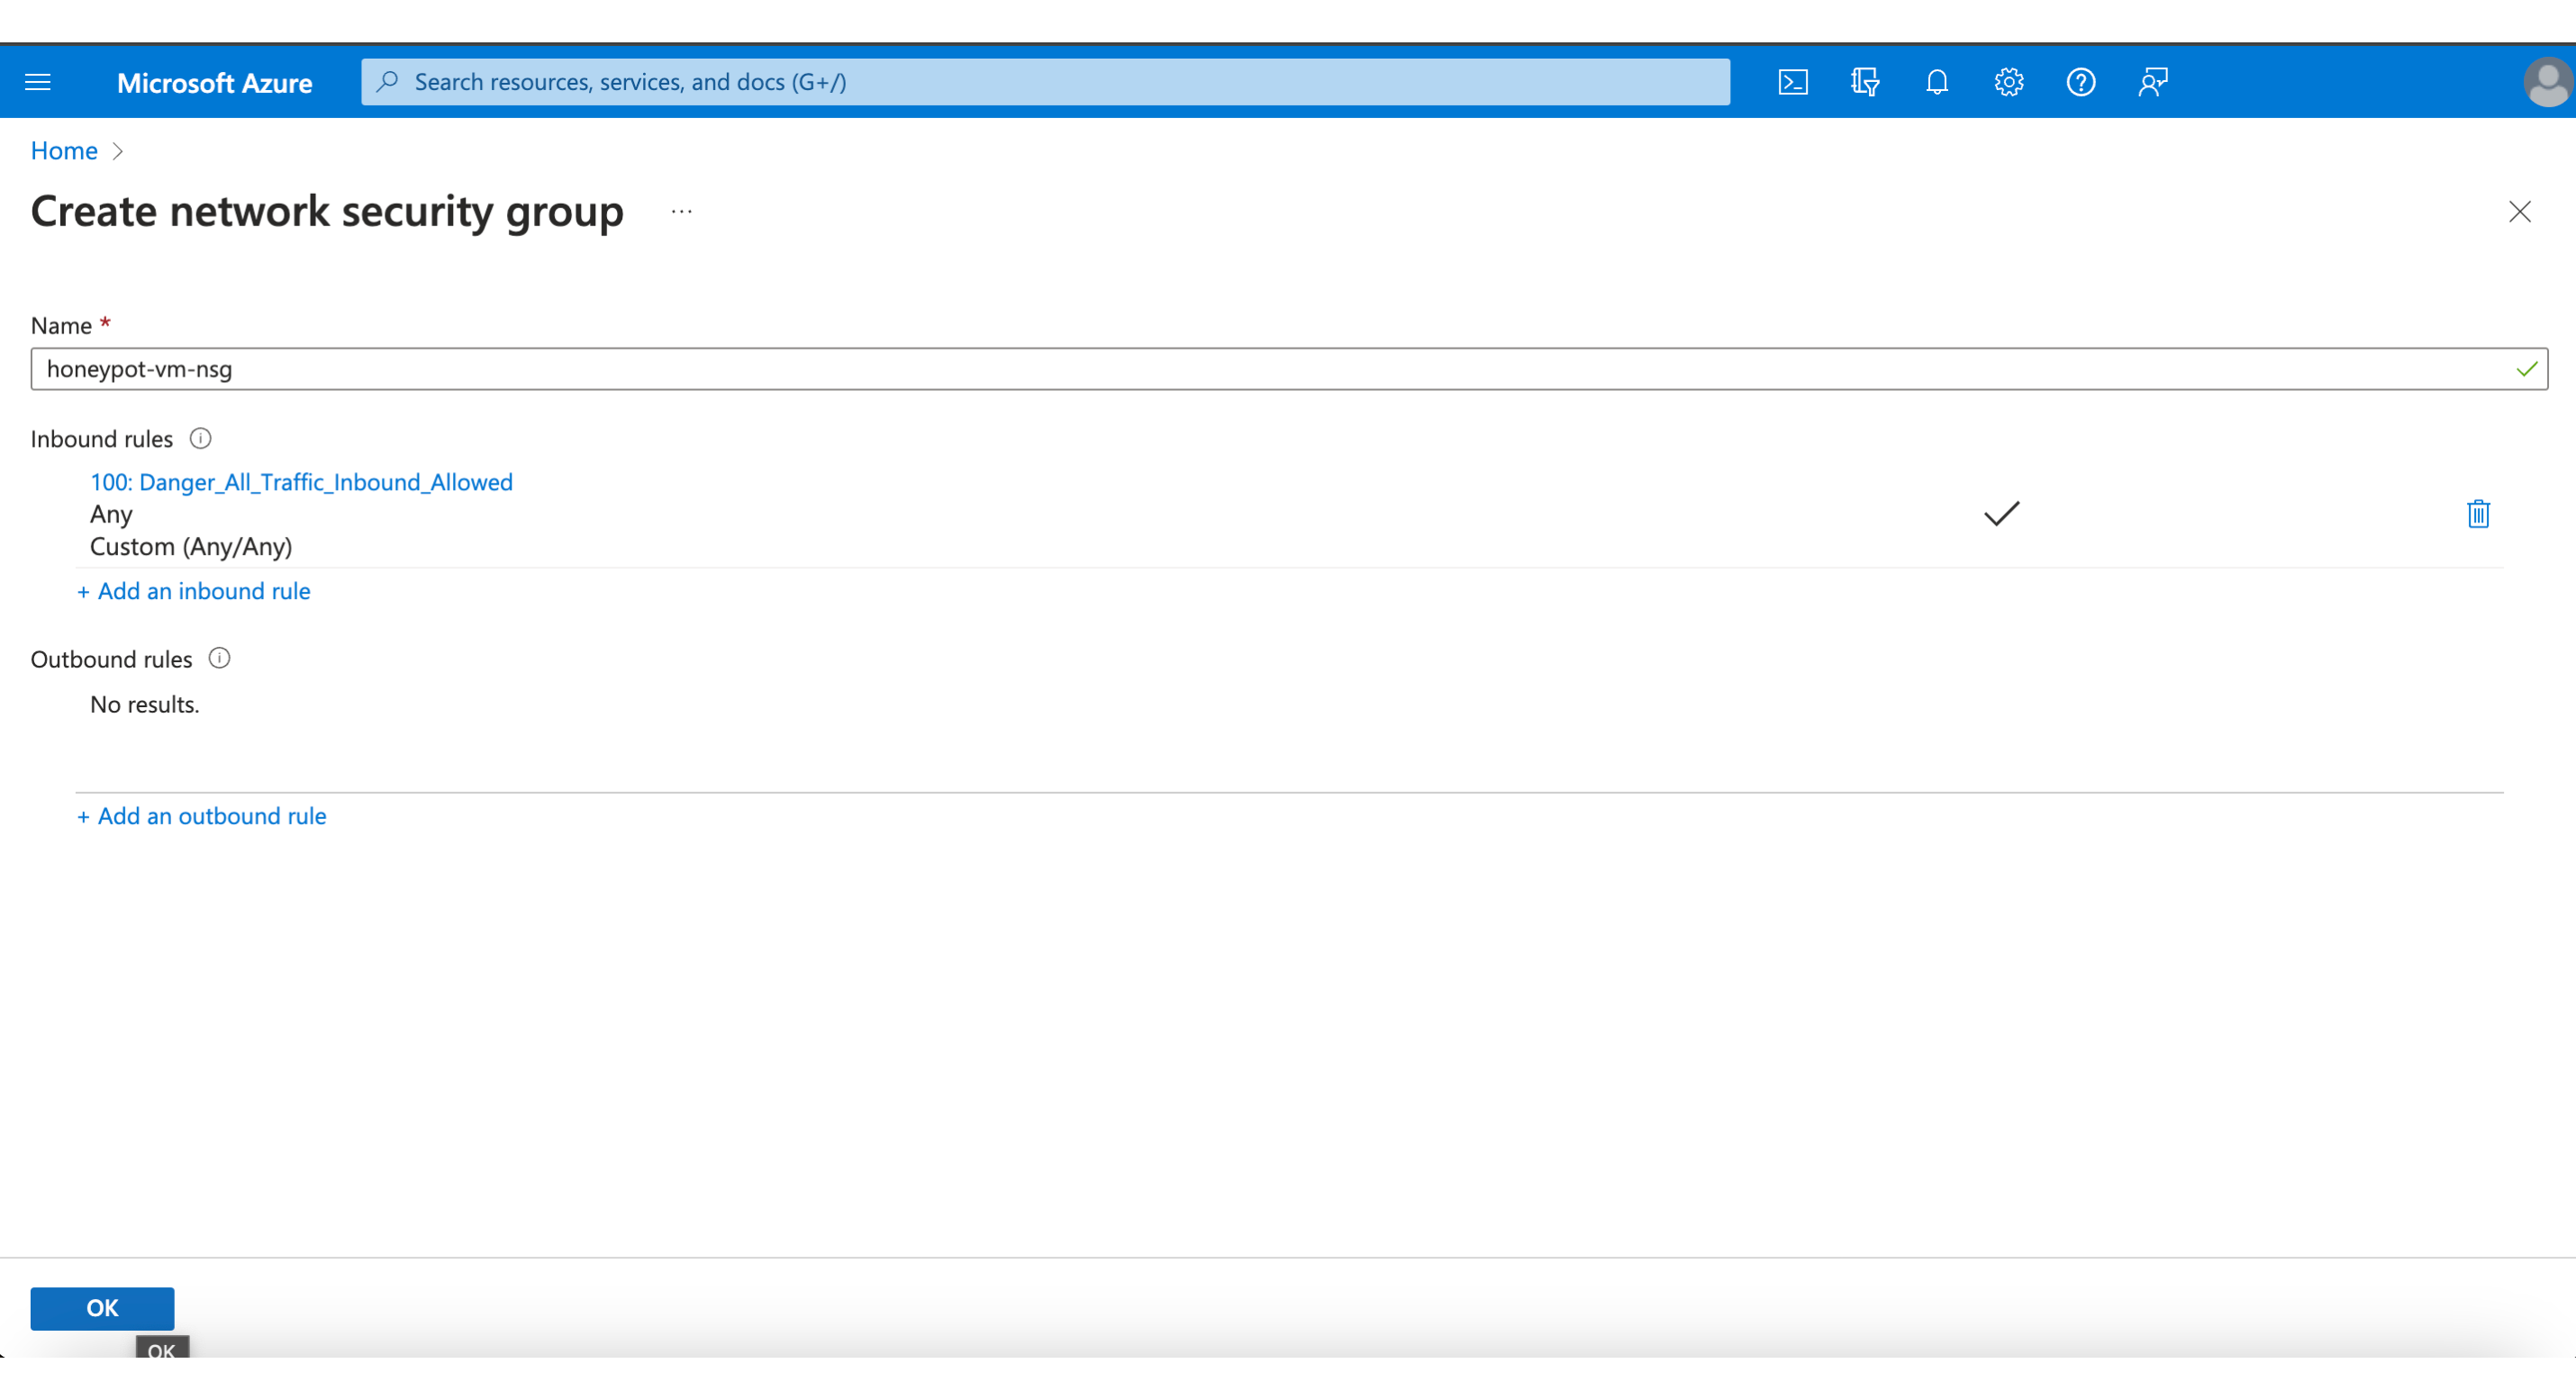The image size is (2576, 1400).
Task: Open portal settings gear
Action: [x=2008, y=82]
